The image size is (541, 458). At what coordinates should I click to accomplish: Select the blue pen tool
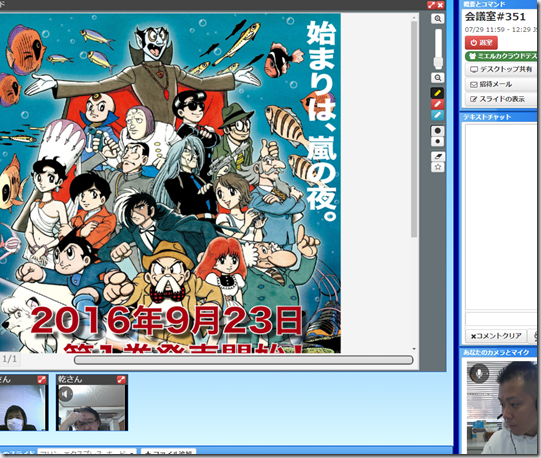437,115
